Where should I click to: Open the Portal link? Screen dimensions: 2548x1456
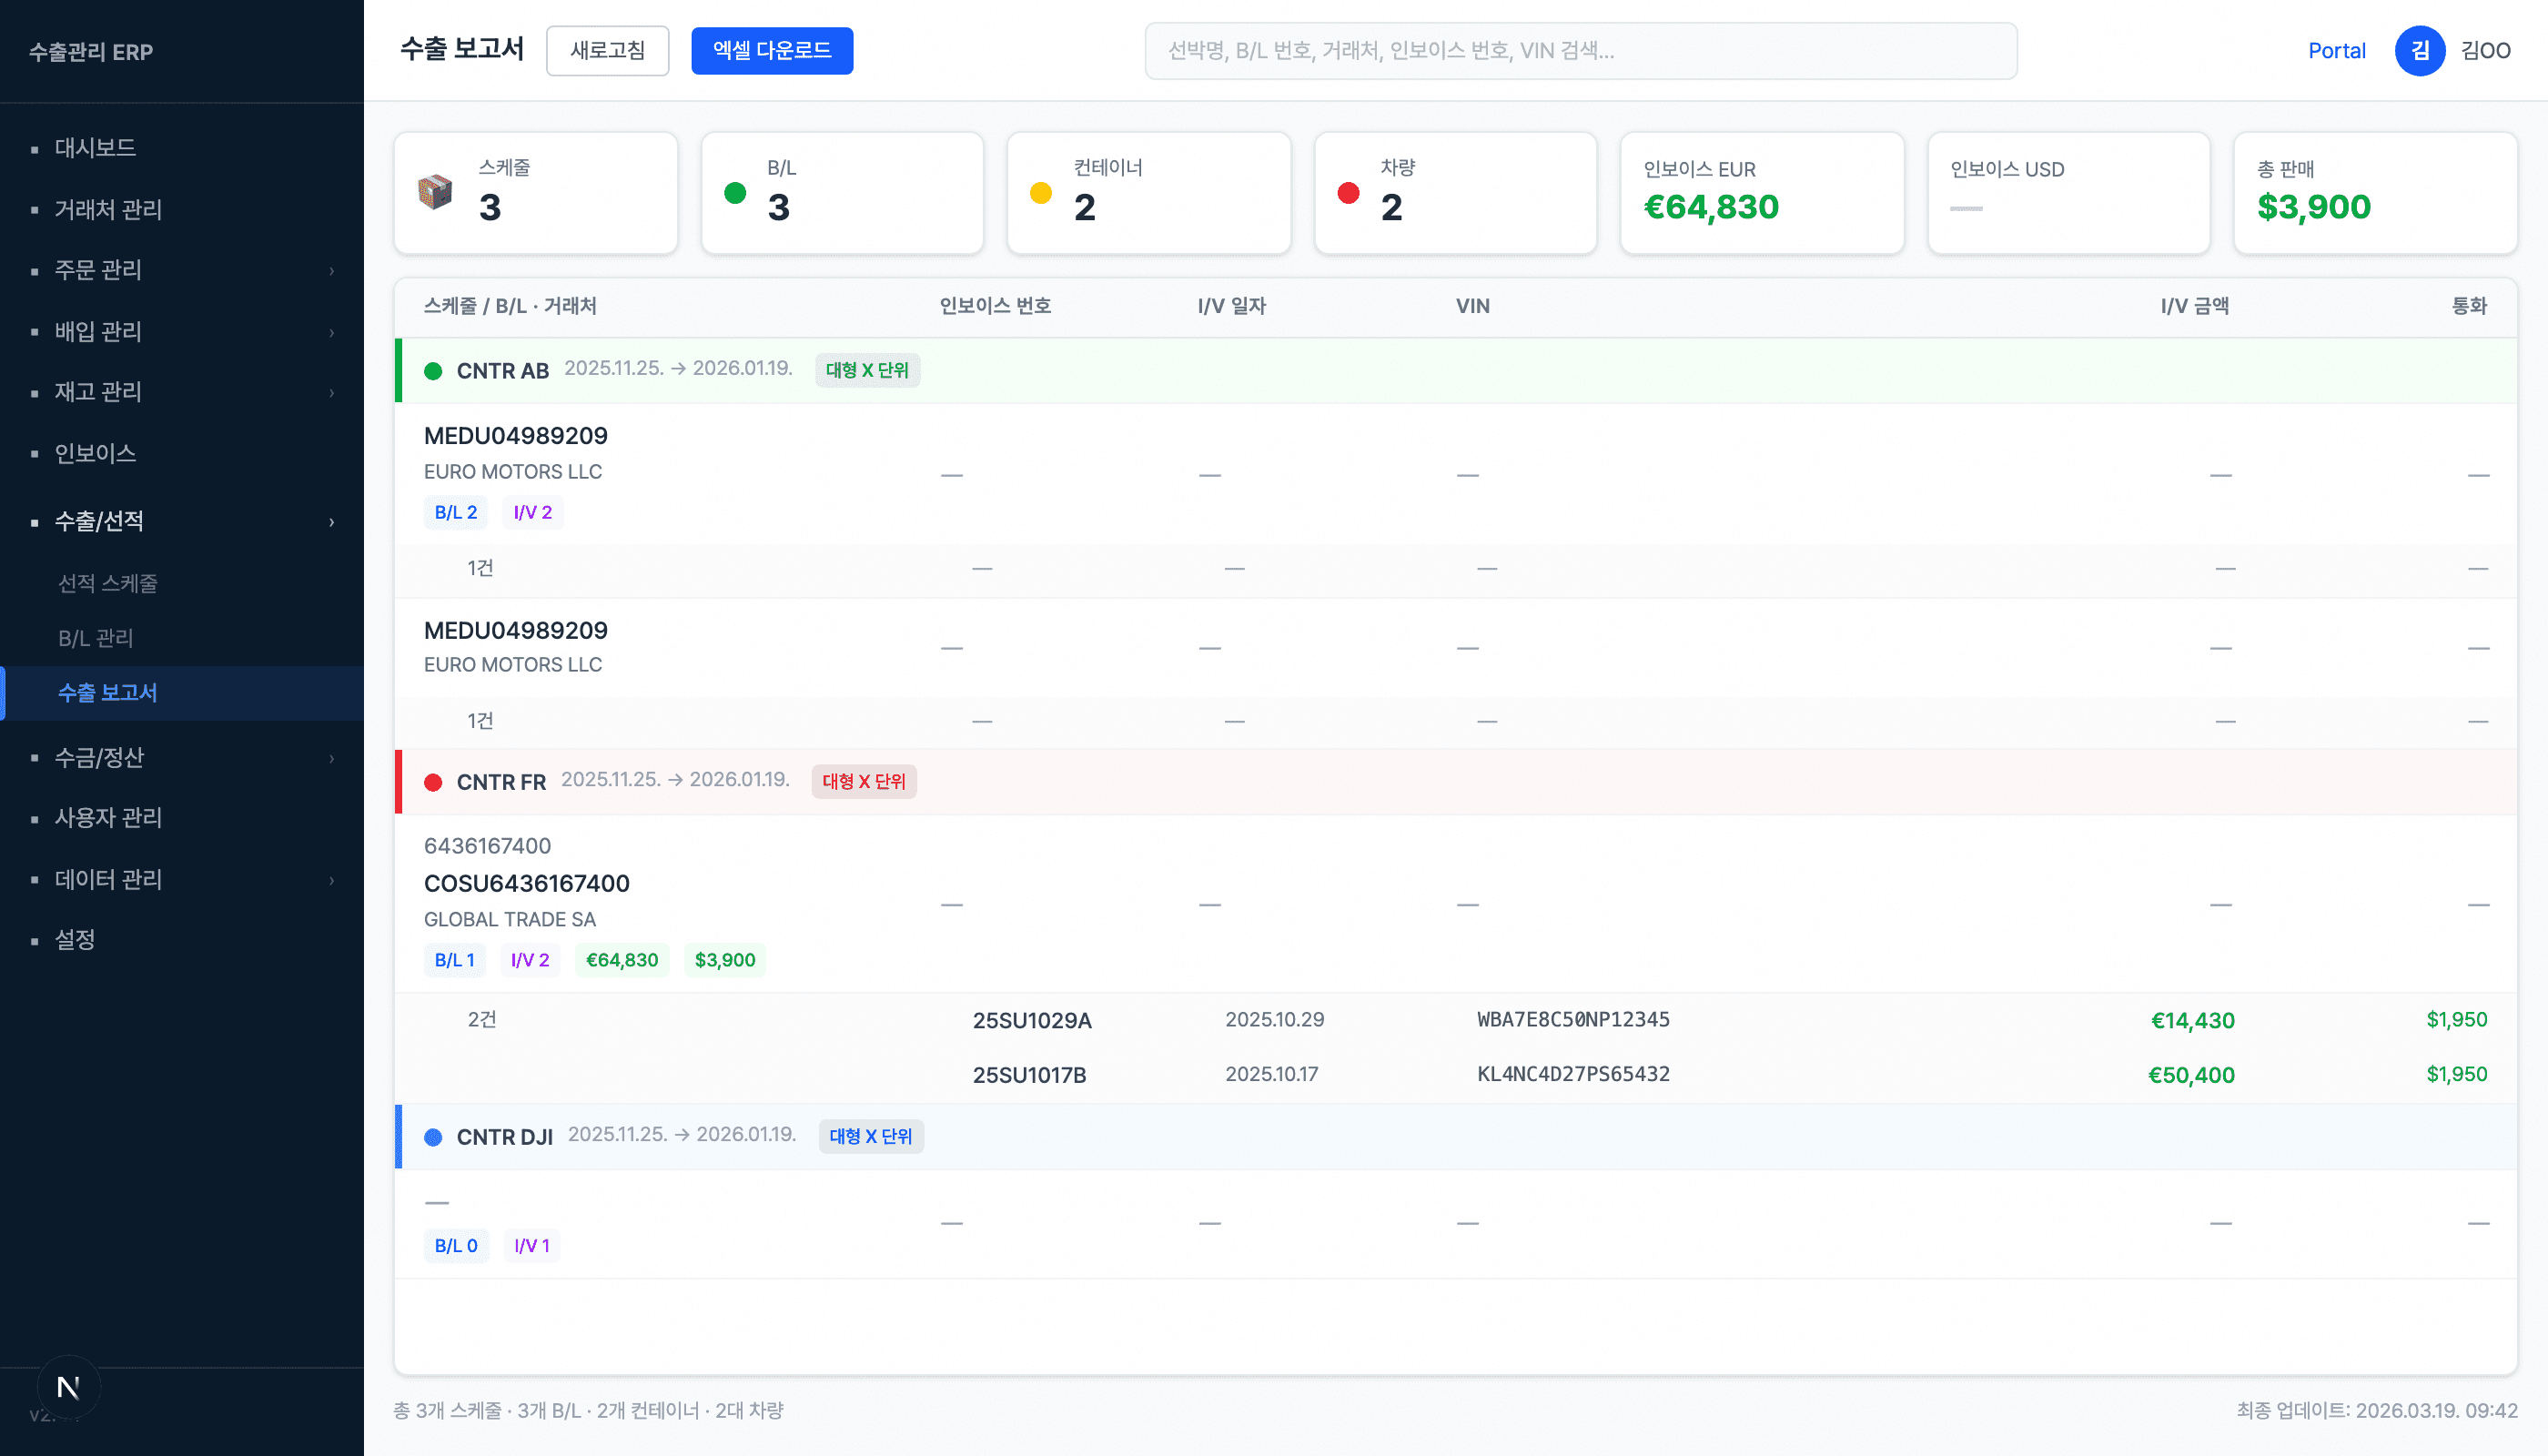[2336, 51]
